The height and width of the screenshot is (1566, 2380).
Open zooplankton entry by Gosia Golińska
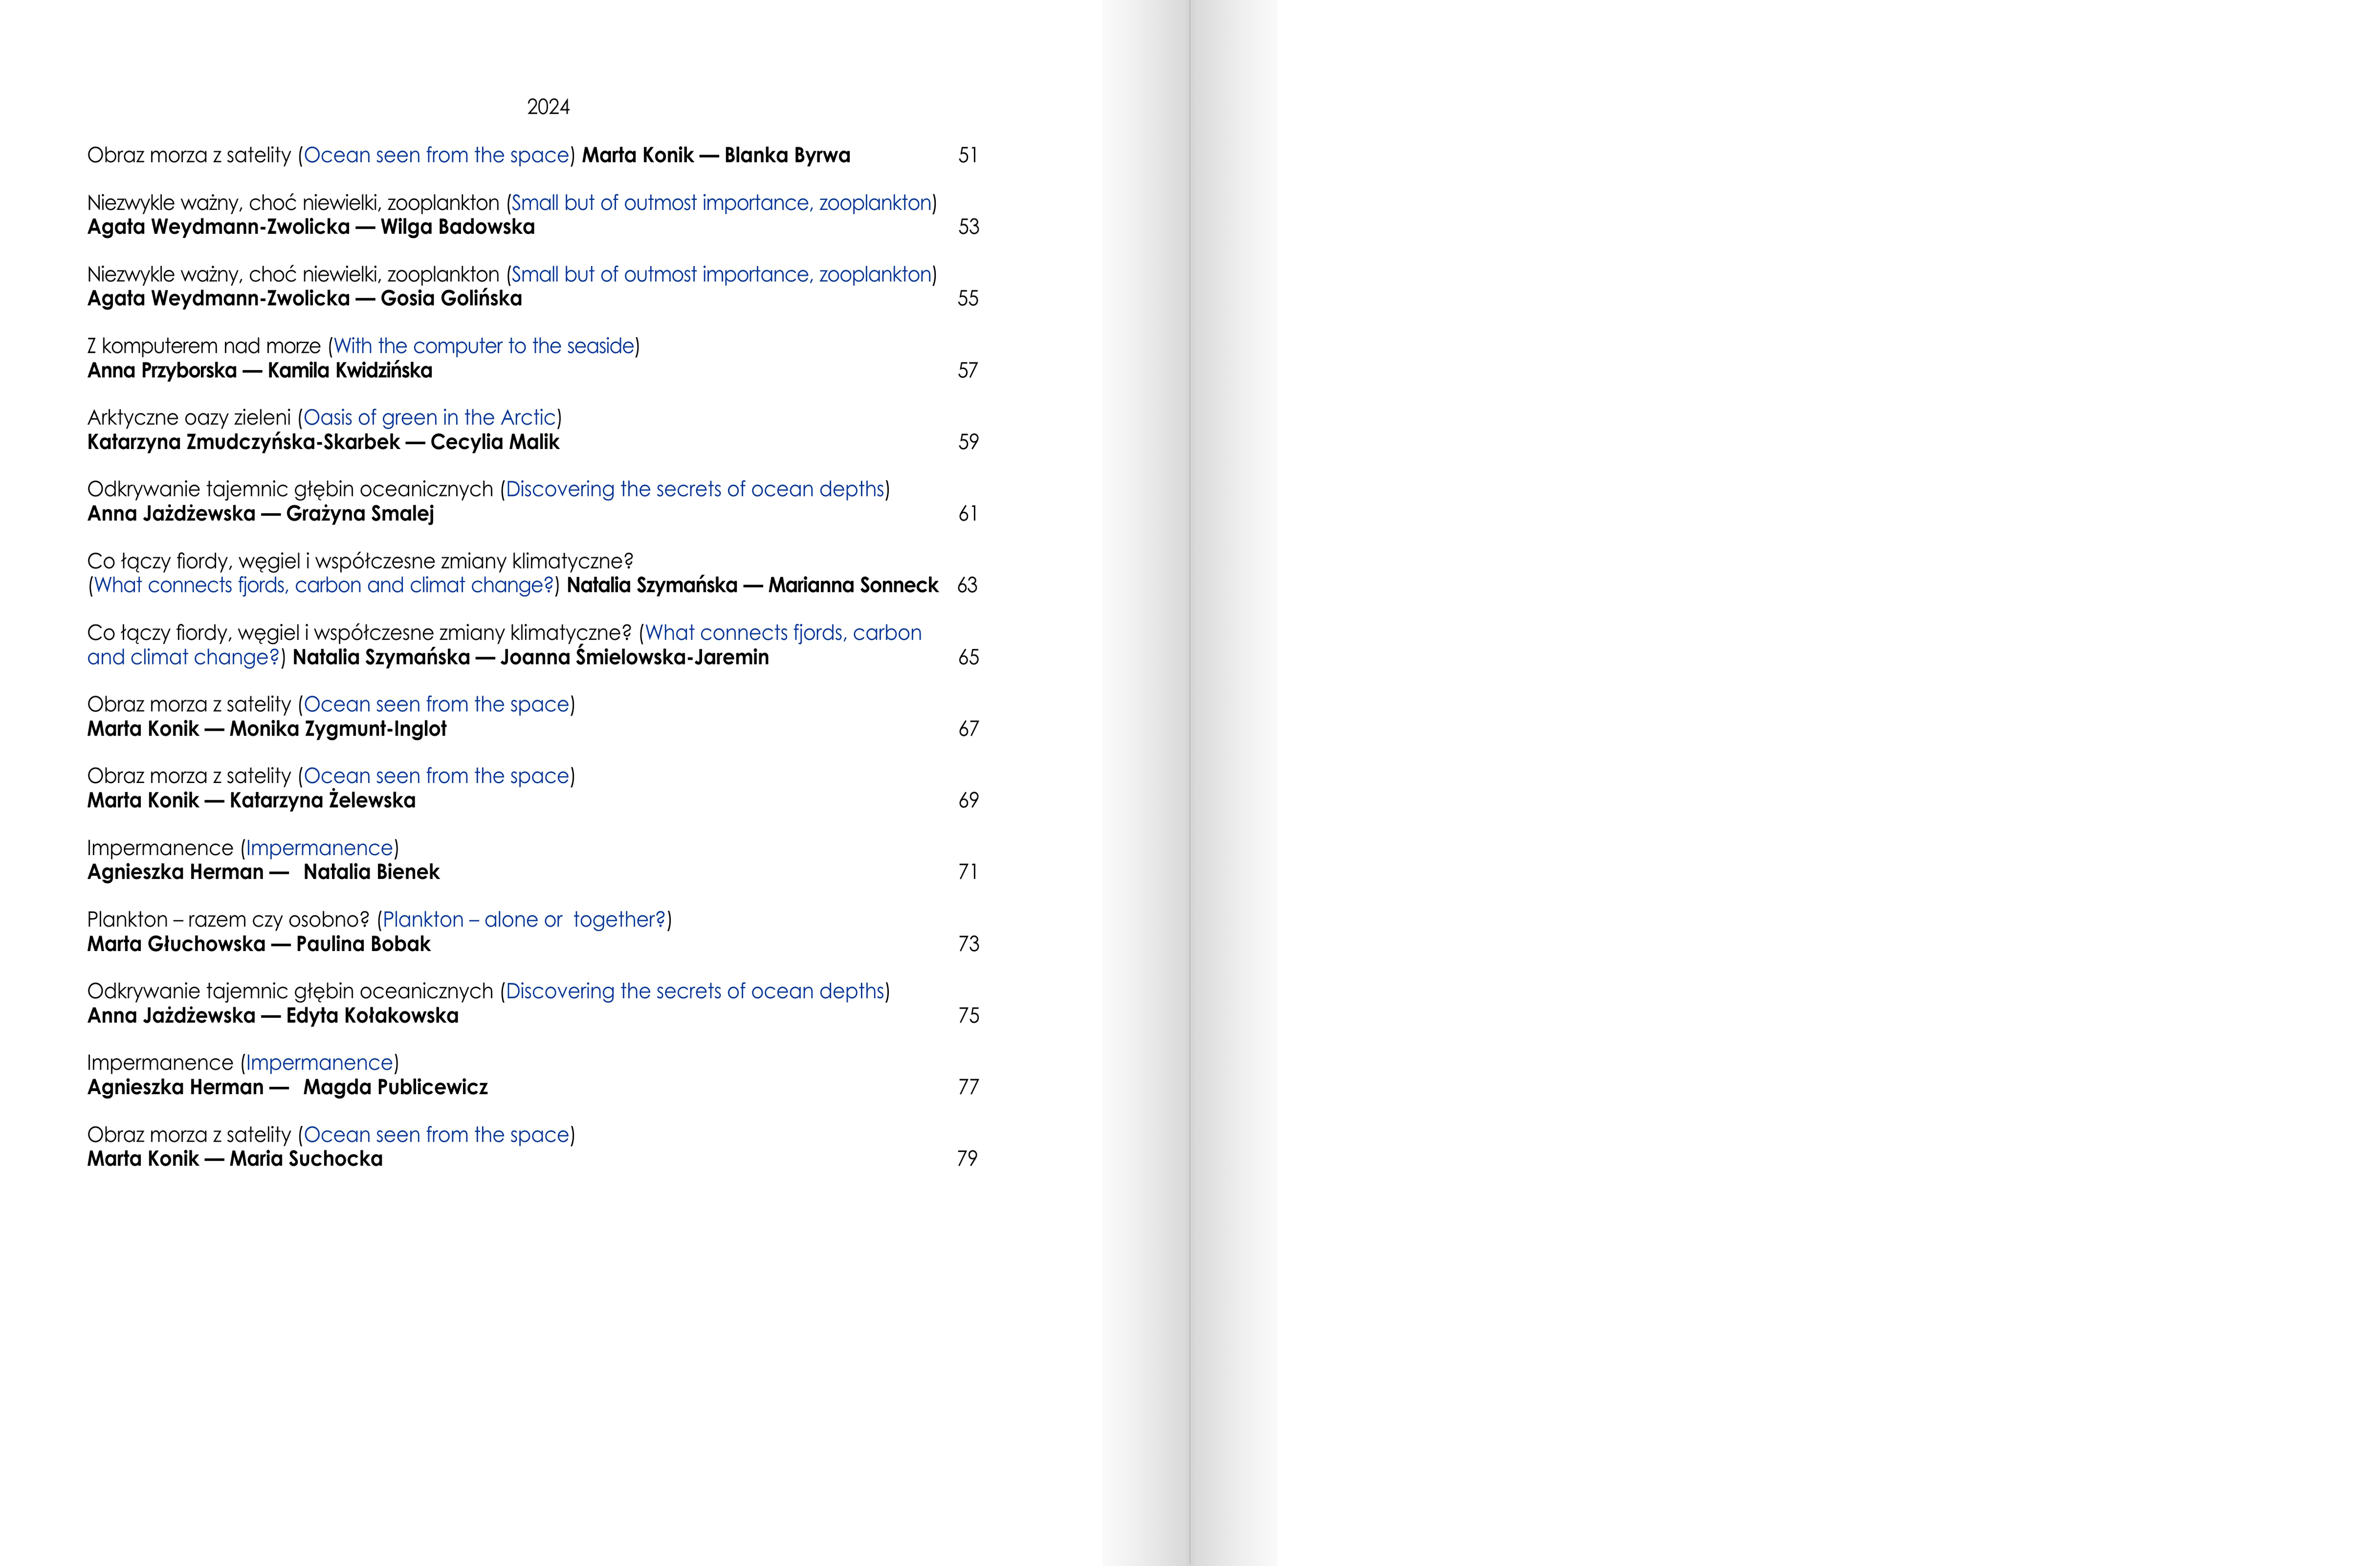[x=720, y=275]
